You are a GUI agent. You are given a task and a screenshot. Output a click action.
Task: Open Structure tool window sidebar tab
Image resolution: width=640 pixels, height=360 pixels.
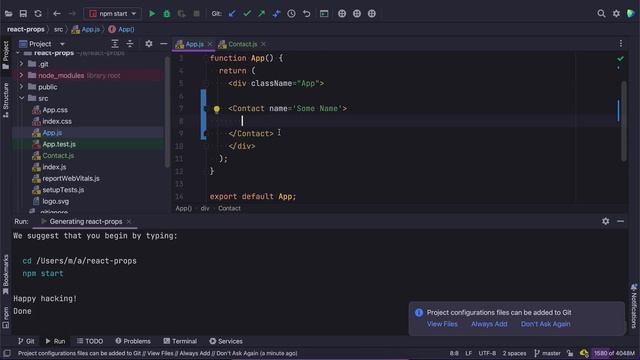(6, 100)
